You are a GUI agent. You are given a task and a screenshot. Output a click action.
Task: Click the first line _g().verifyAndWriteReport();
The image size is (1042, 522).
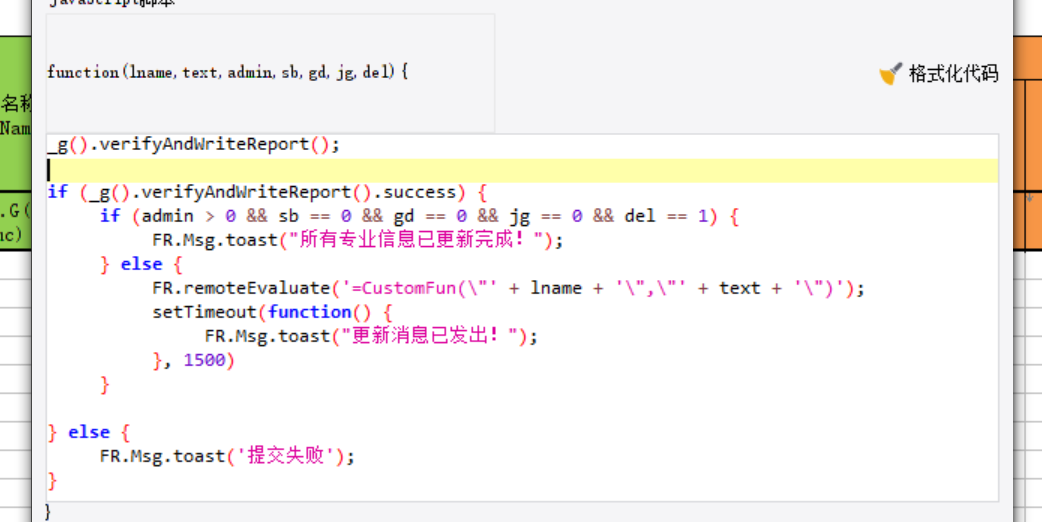tap(193, 145)
